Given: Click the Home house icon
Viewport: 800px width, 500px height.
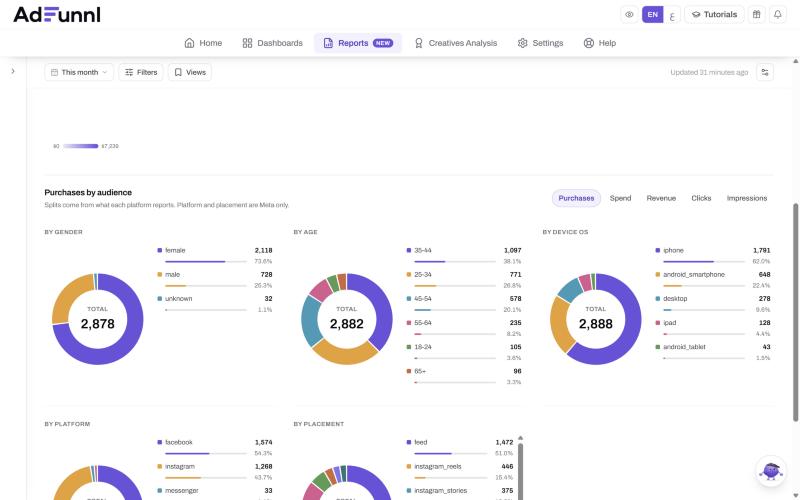Looking at the screenshot, I should point(189,43).
